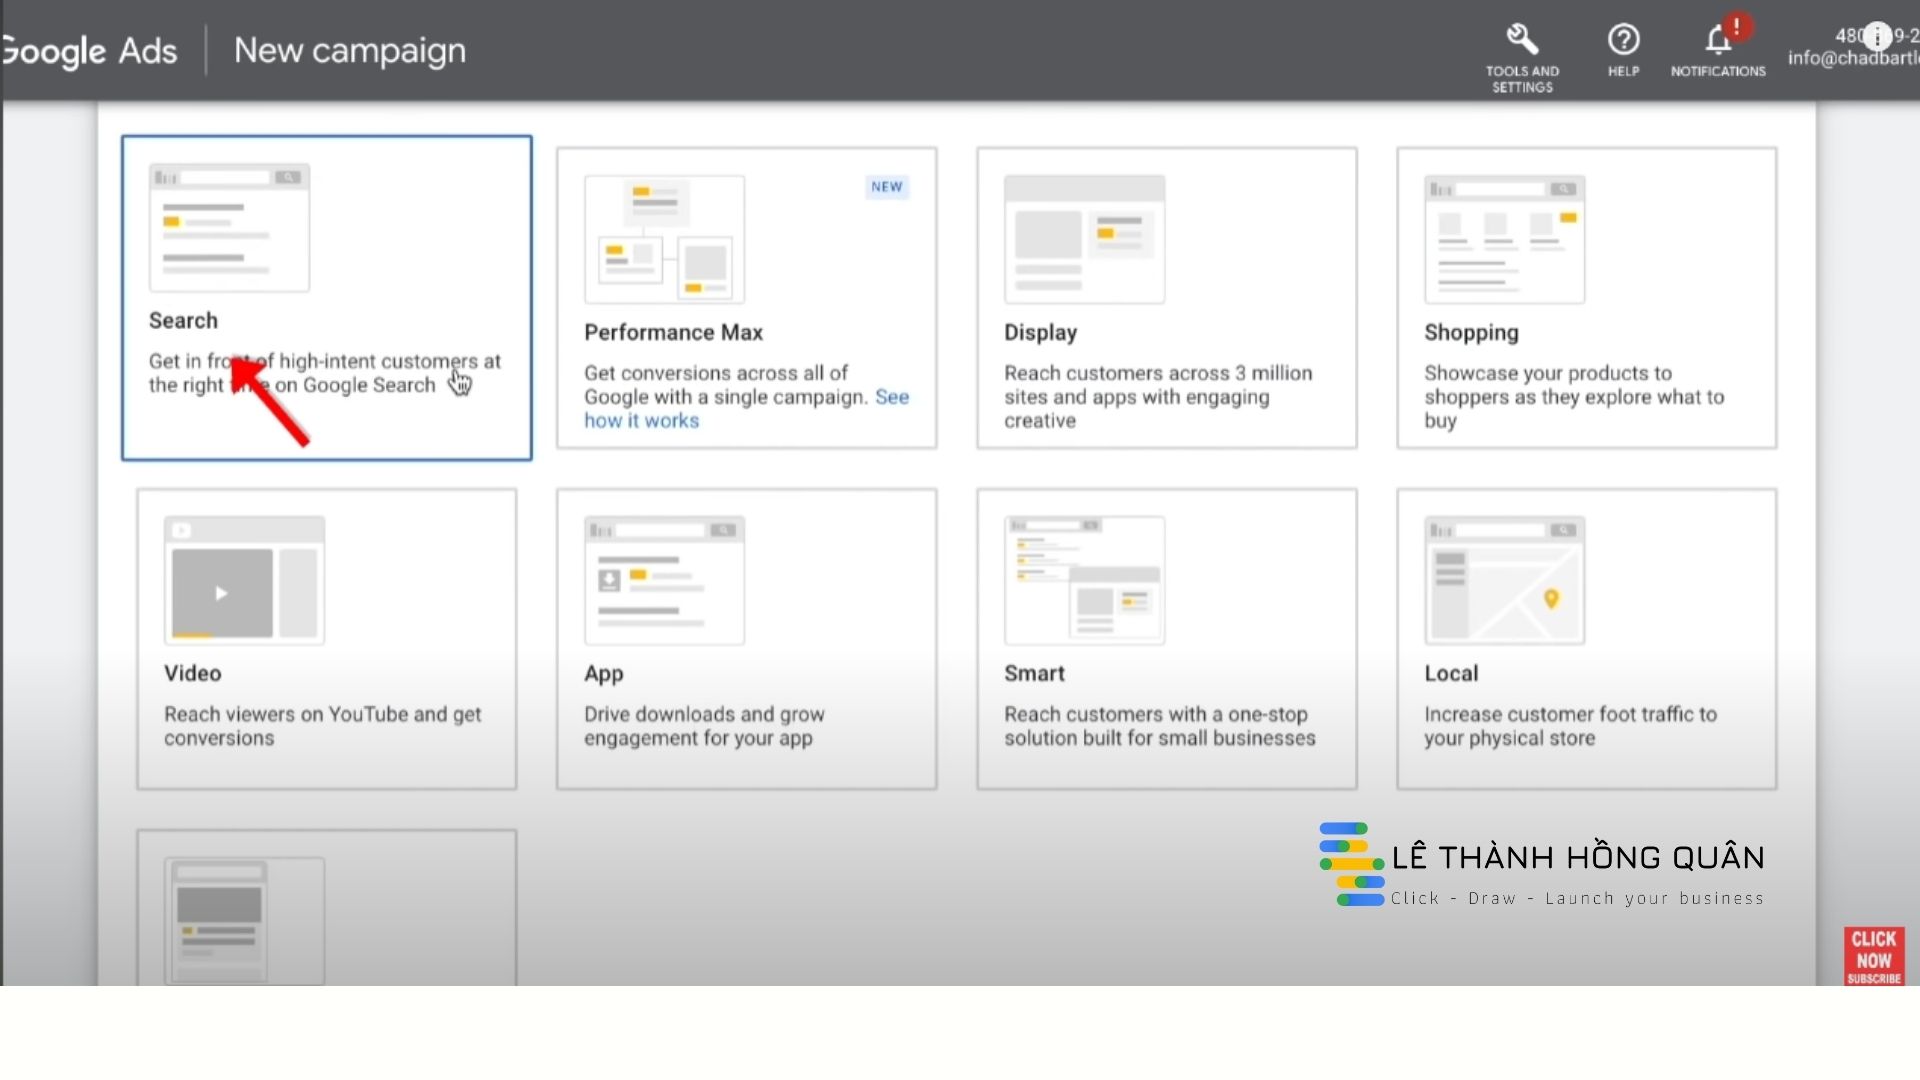Click the See how it works link
The image size is (1920, 1080).
[641, 421]
